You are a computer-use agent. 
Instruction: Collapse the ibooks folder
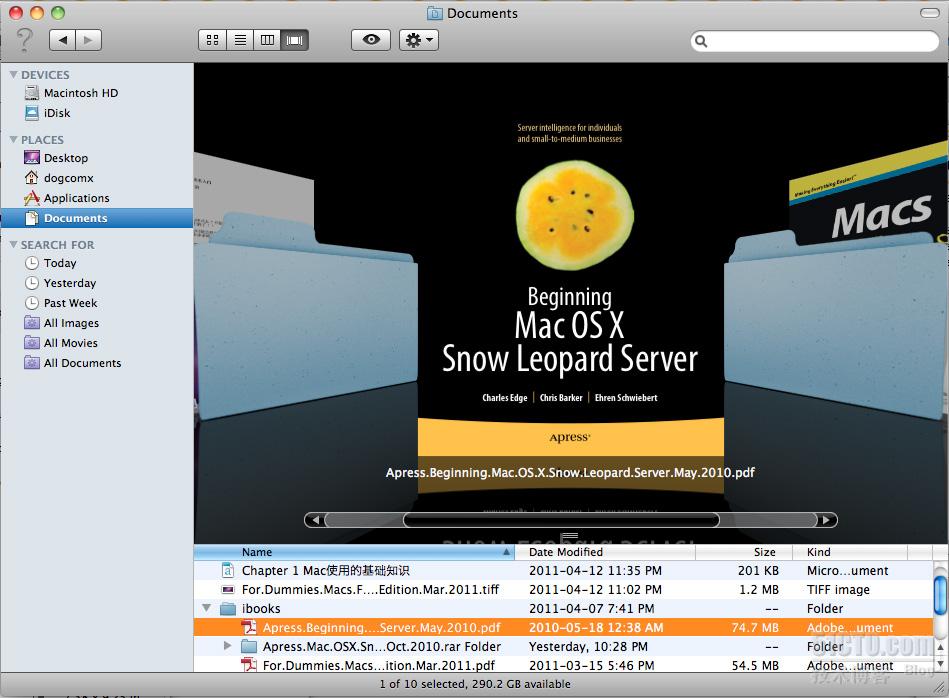(207, 608)
